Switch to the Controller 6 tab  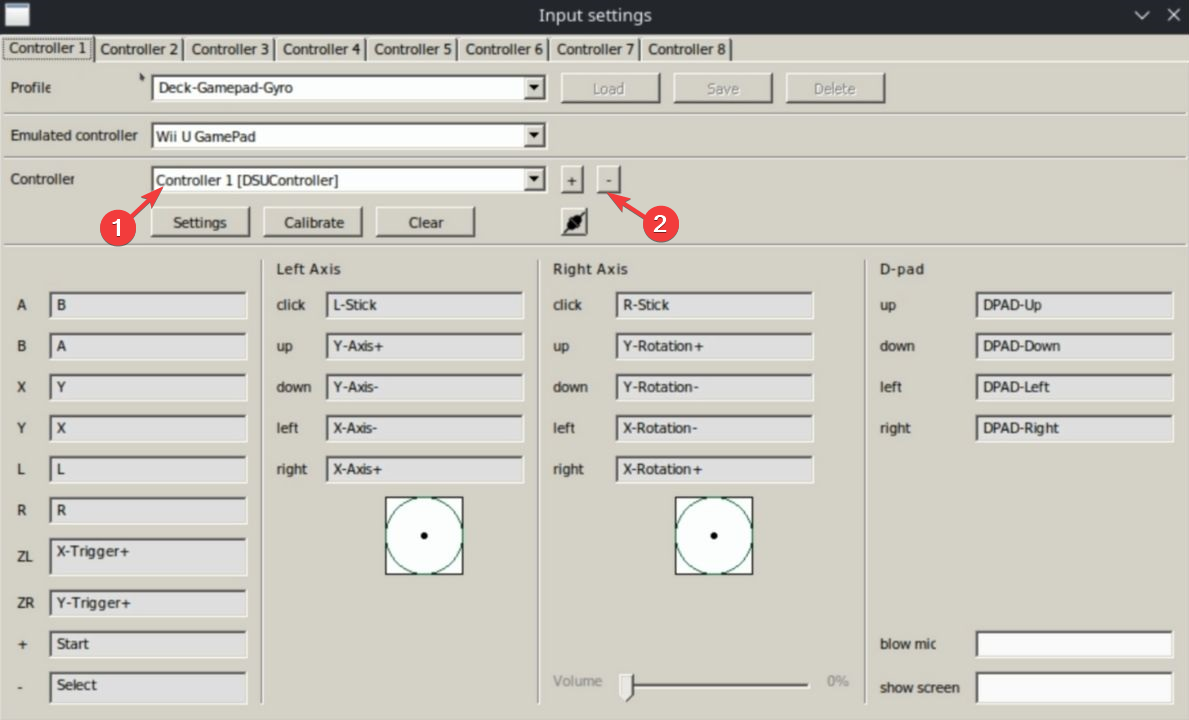click(x=504, y=49)
